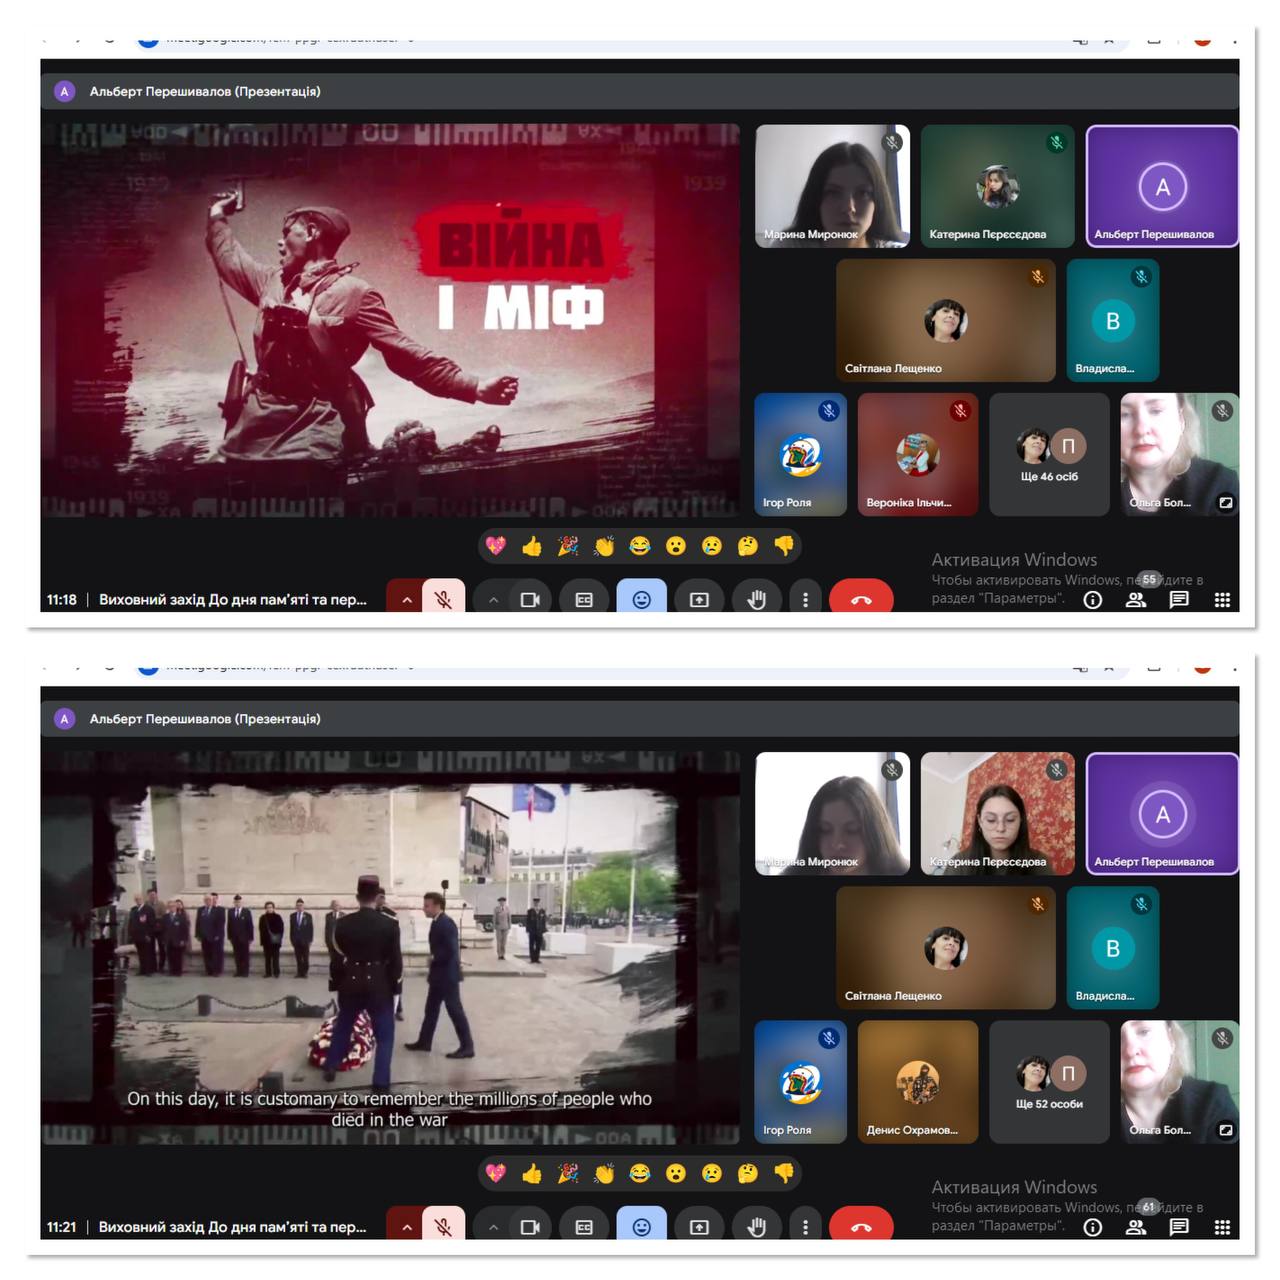Open more options menu in bottom meeting
Screen dimensions: 1280x1280
click(805, 1226)
